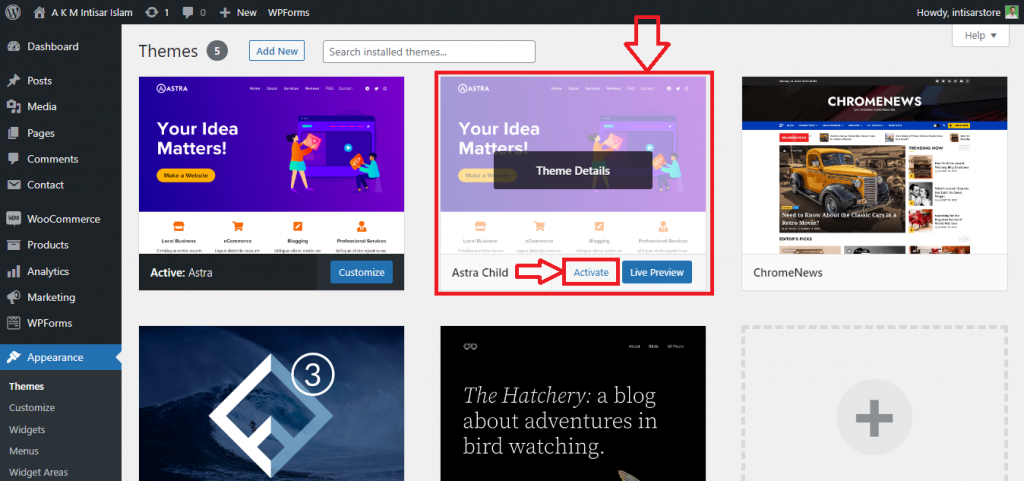Click the Appearance paintbrush icon
Viewport: 1024px width, 481px height.
(x=14, y=358)
